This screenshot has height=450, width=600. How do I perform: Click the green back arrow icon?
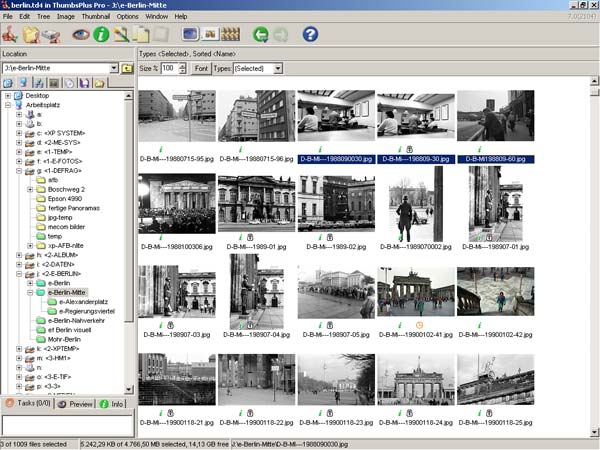261,34
